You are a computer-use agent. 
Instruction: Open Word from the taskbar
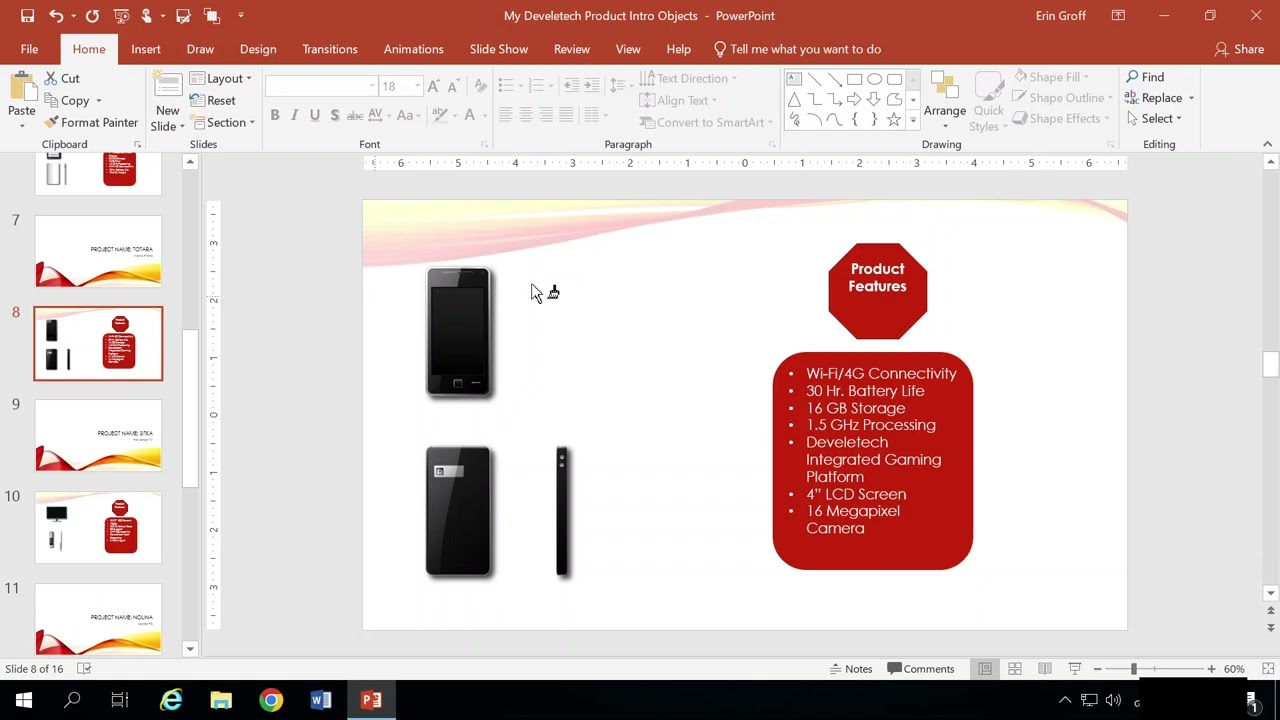coord(321,700)
